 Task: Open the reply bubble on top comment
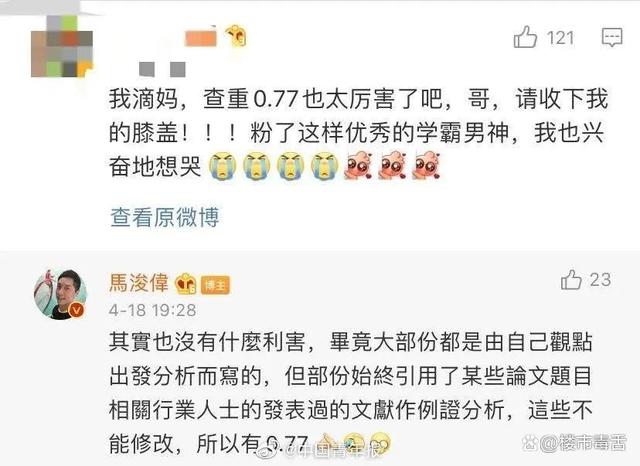click(x=612, y=37)
